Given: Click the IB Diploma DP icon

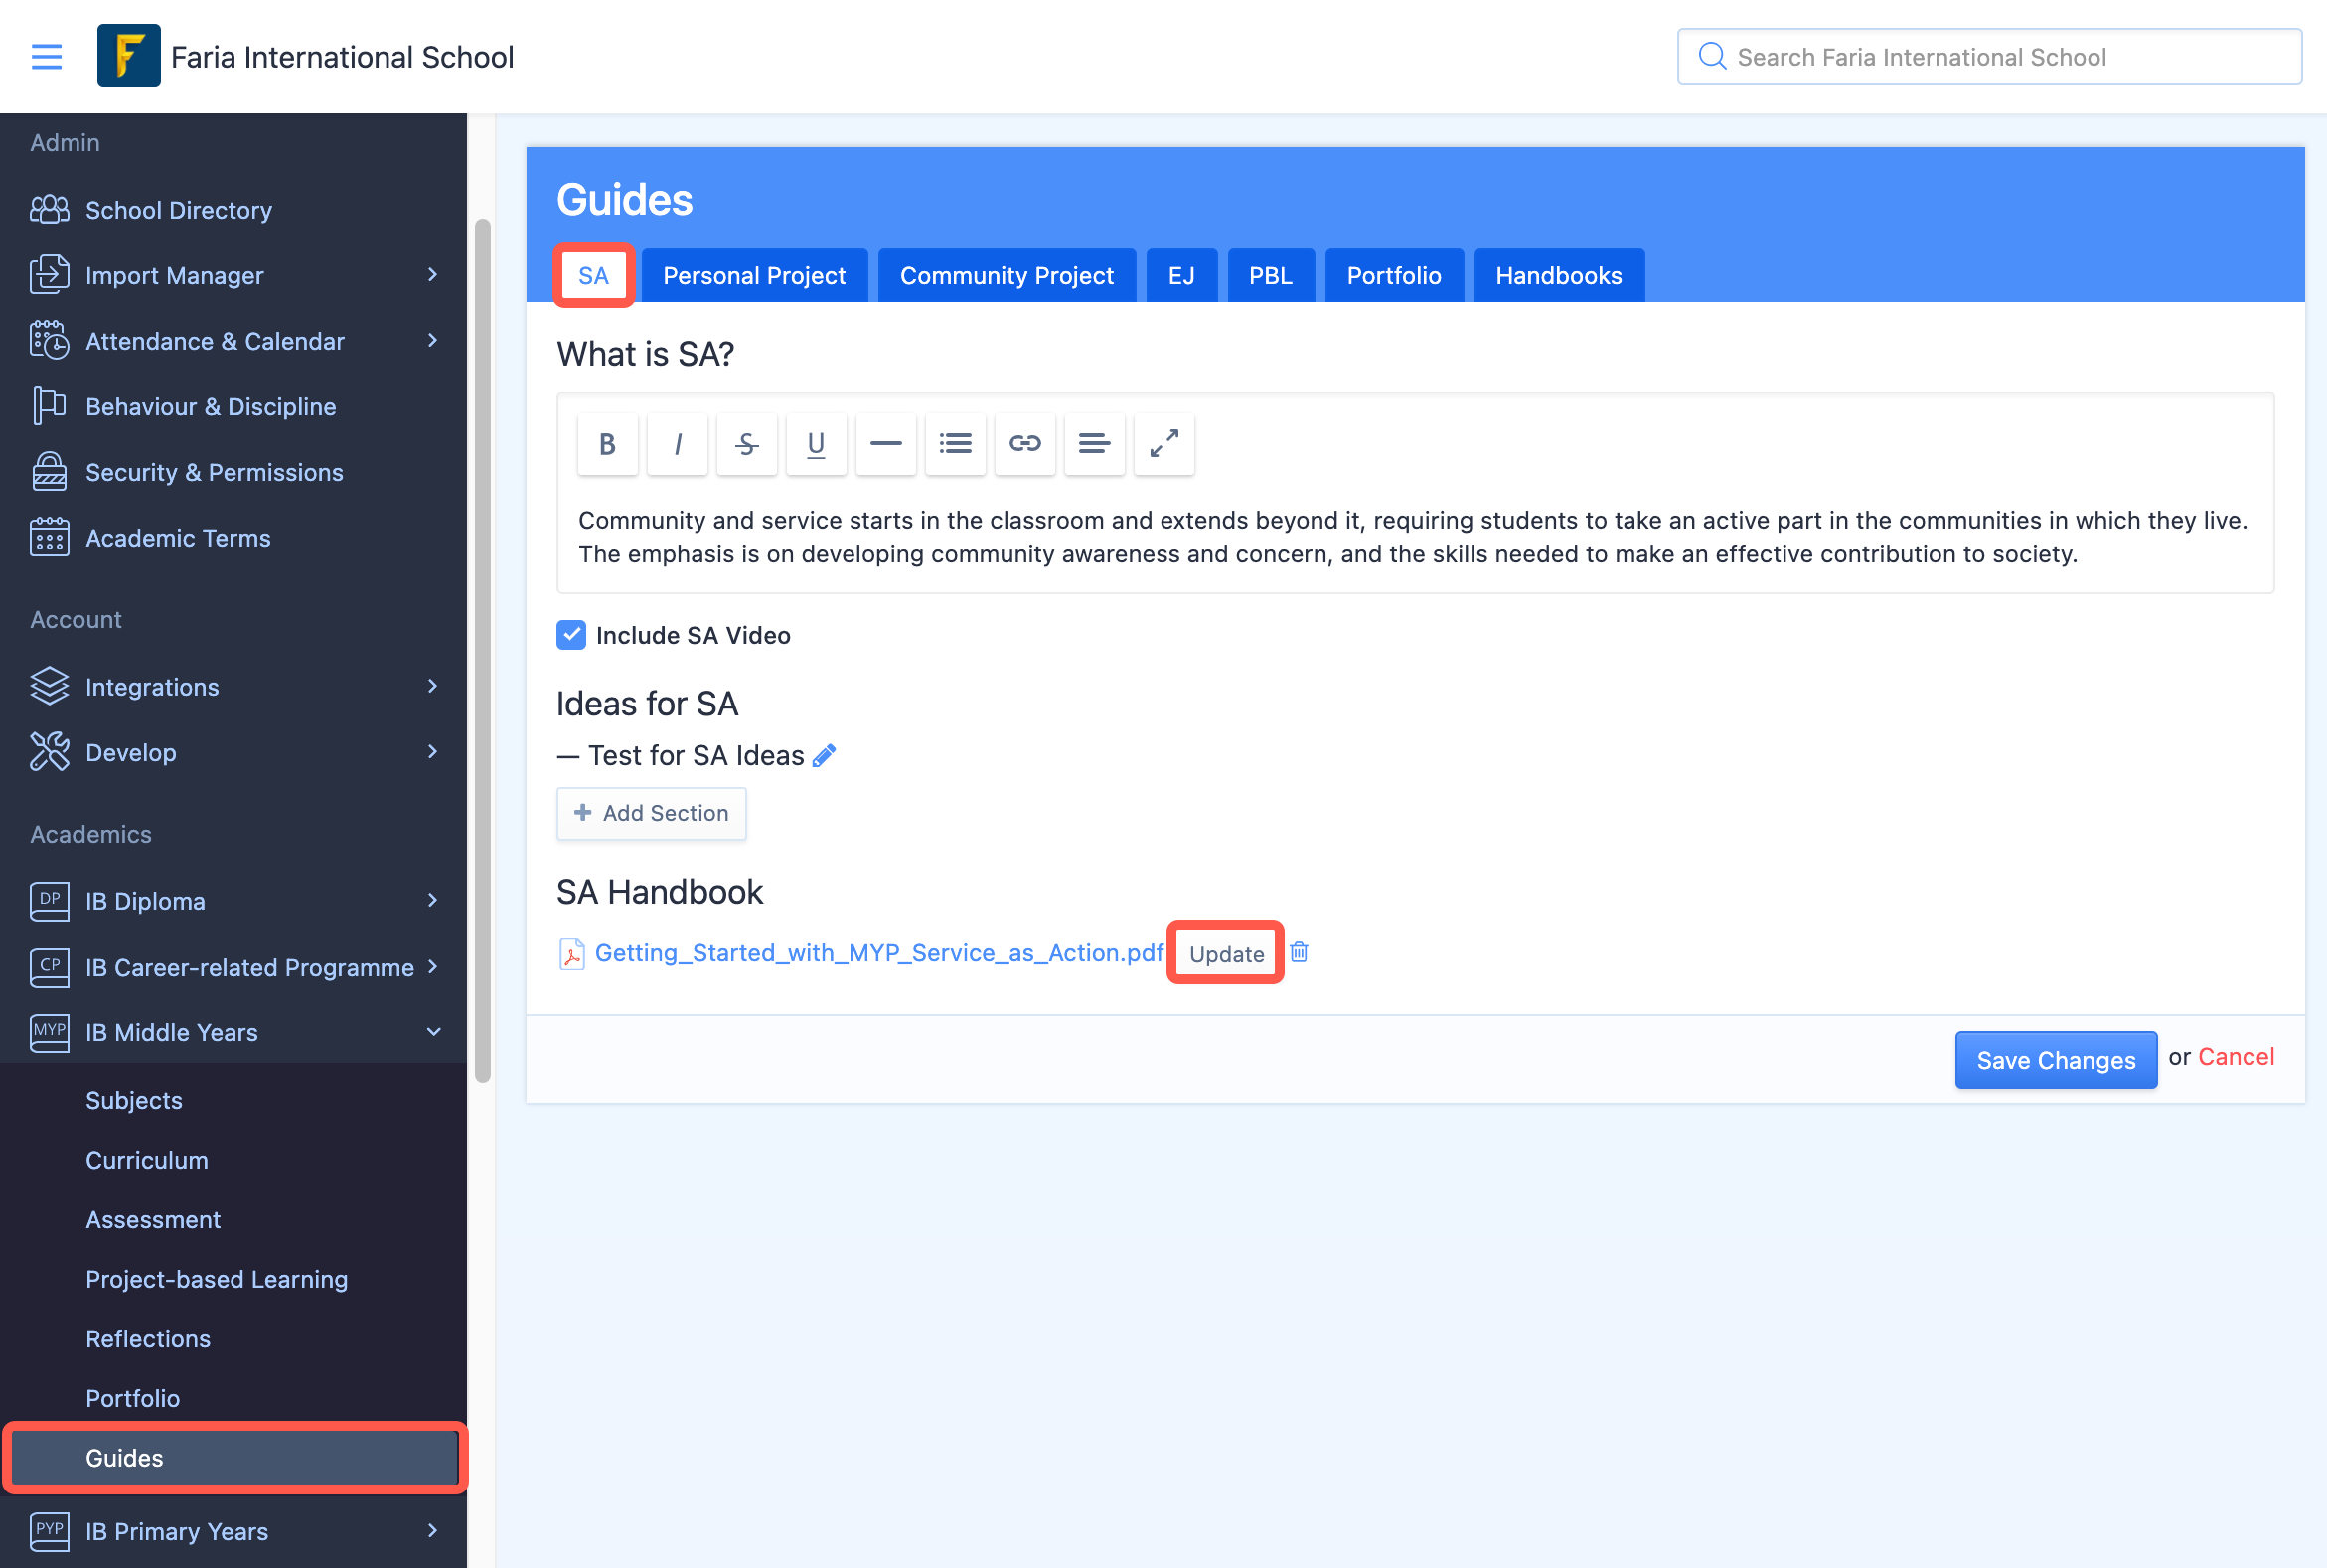Looking at the screenshot, I should 49,901.
